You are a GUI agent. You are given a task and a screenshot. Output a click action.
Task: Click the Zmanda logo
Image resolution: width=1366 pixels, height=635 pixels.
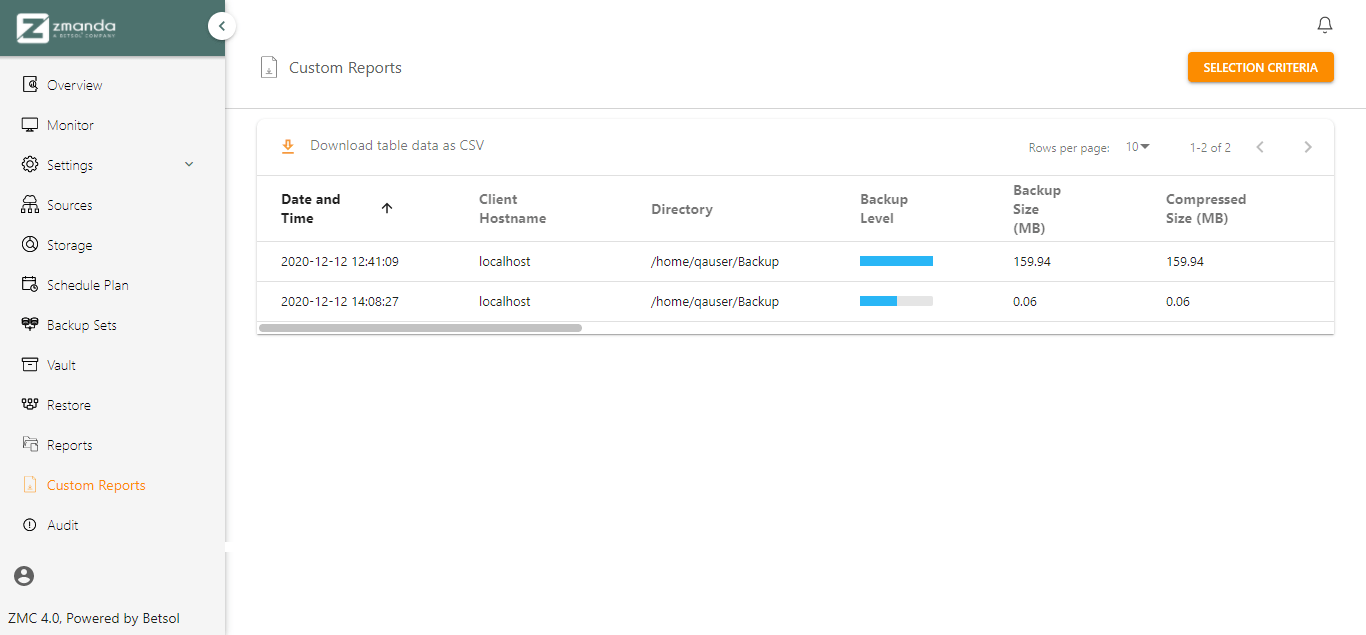coord(67,28)
